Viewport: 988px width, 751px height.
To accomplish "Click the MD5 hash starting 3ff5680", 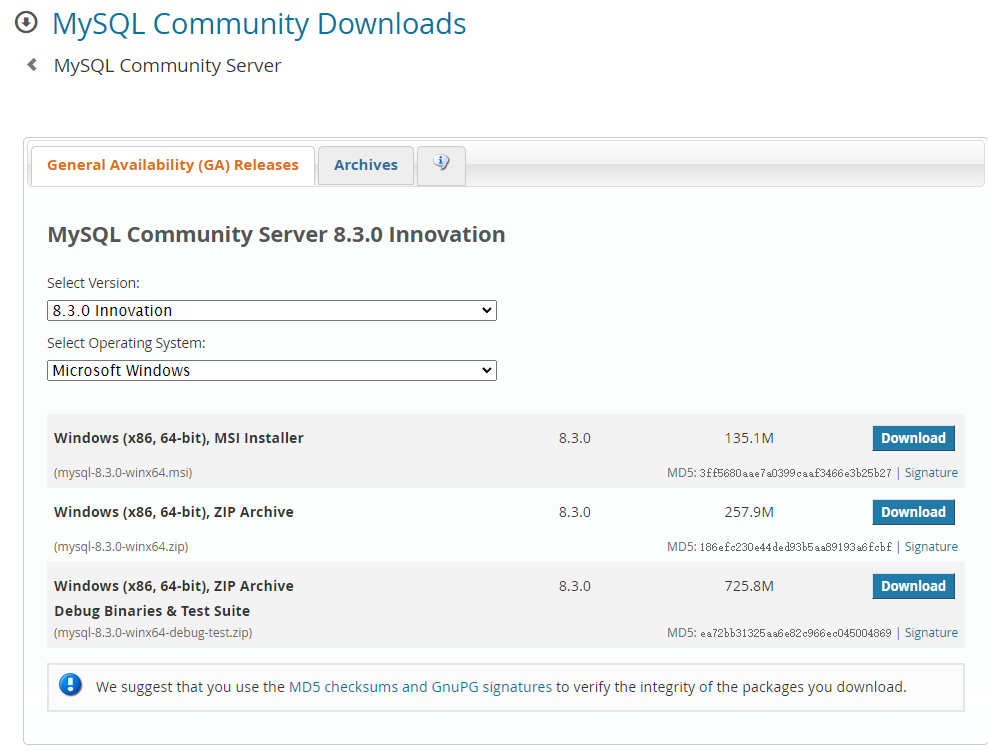I will point(795,473).
